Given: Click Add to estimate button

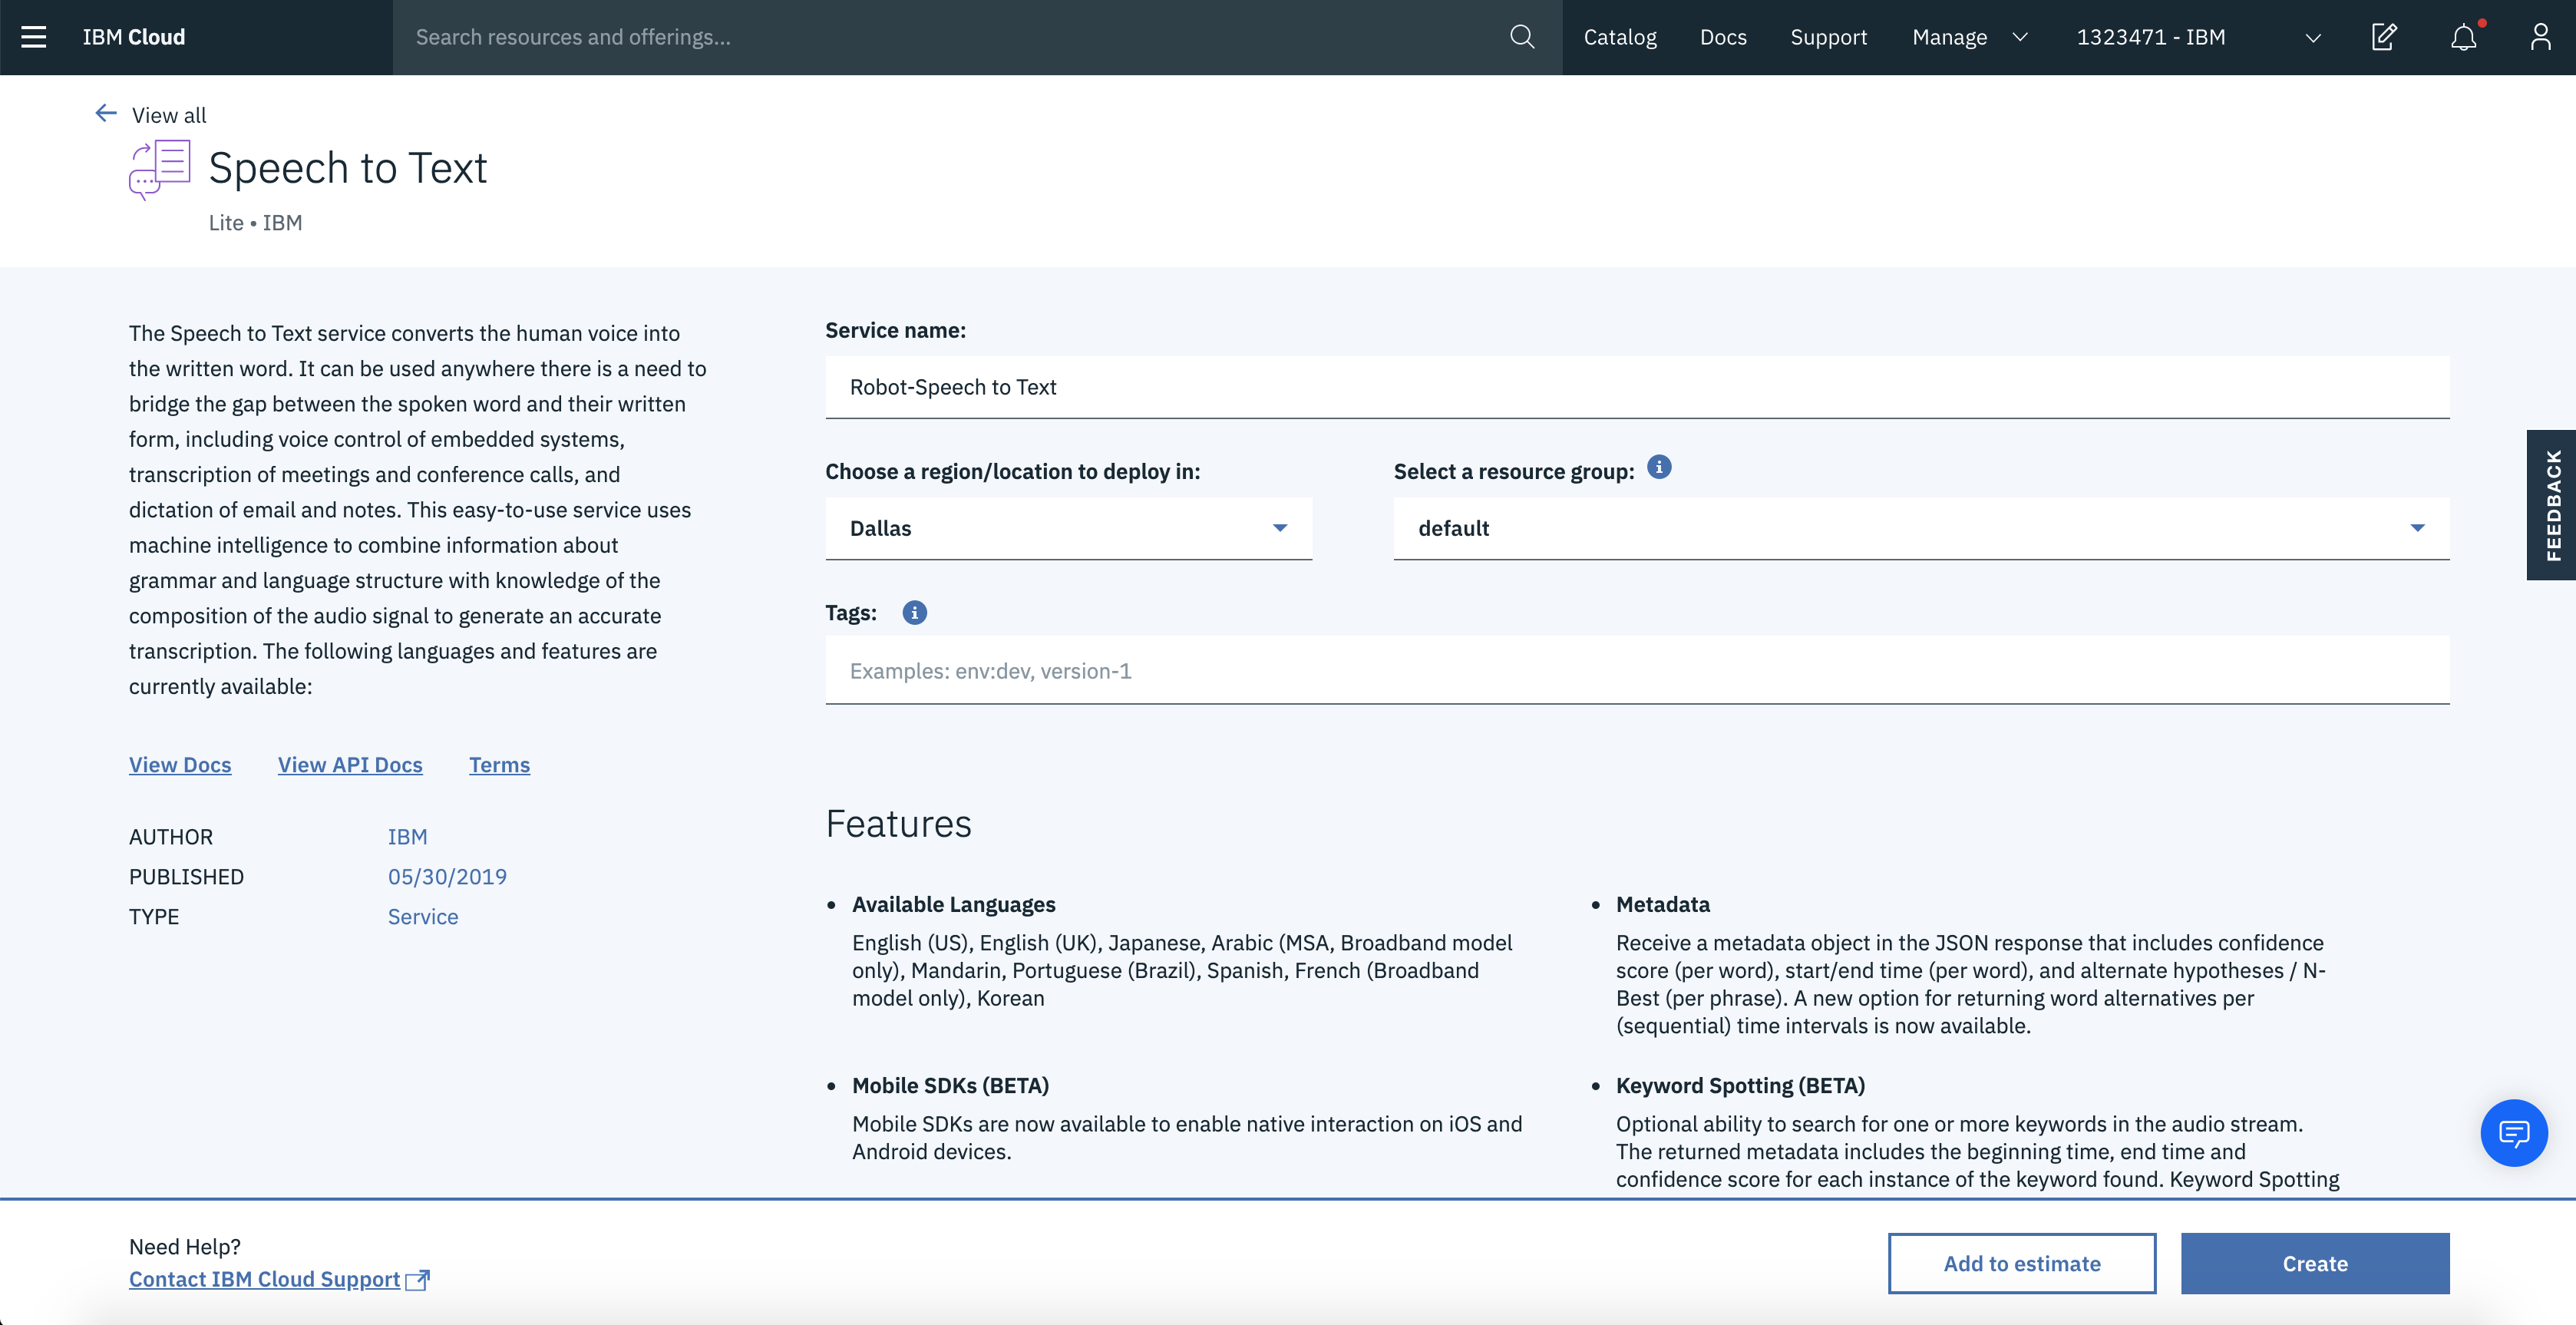Looking at the screenshot, I should tap(2021, 1263).
